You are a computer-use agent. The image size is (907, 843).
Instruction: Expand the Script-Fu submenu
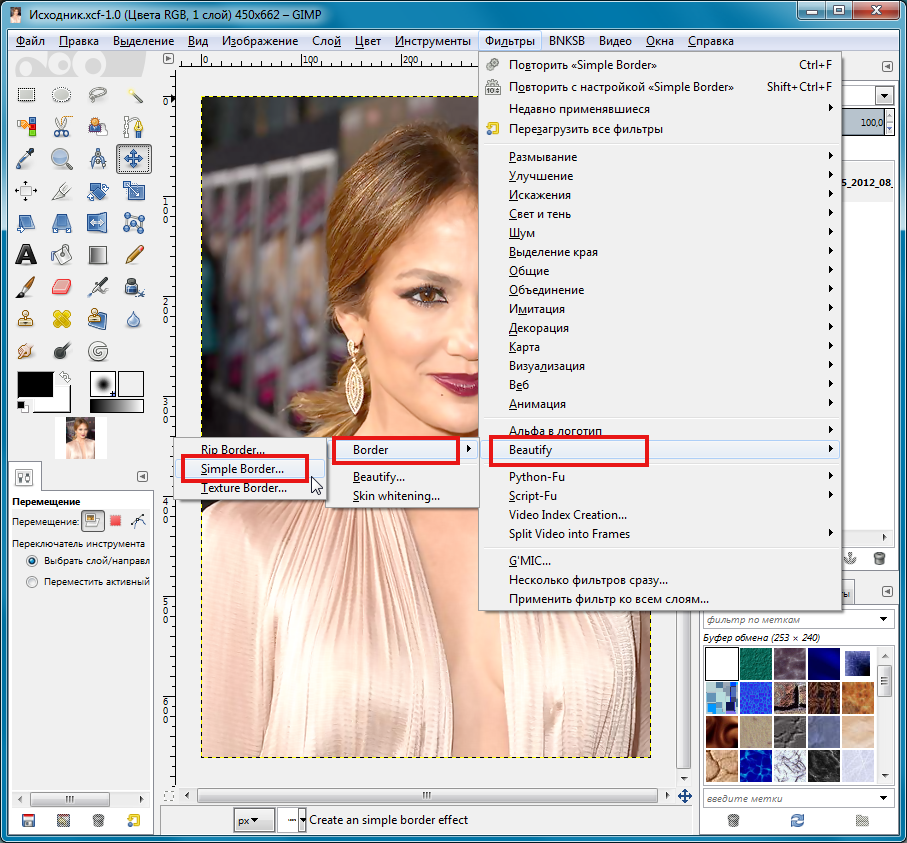[x=659, y=496]
